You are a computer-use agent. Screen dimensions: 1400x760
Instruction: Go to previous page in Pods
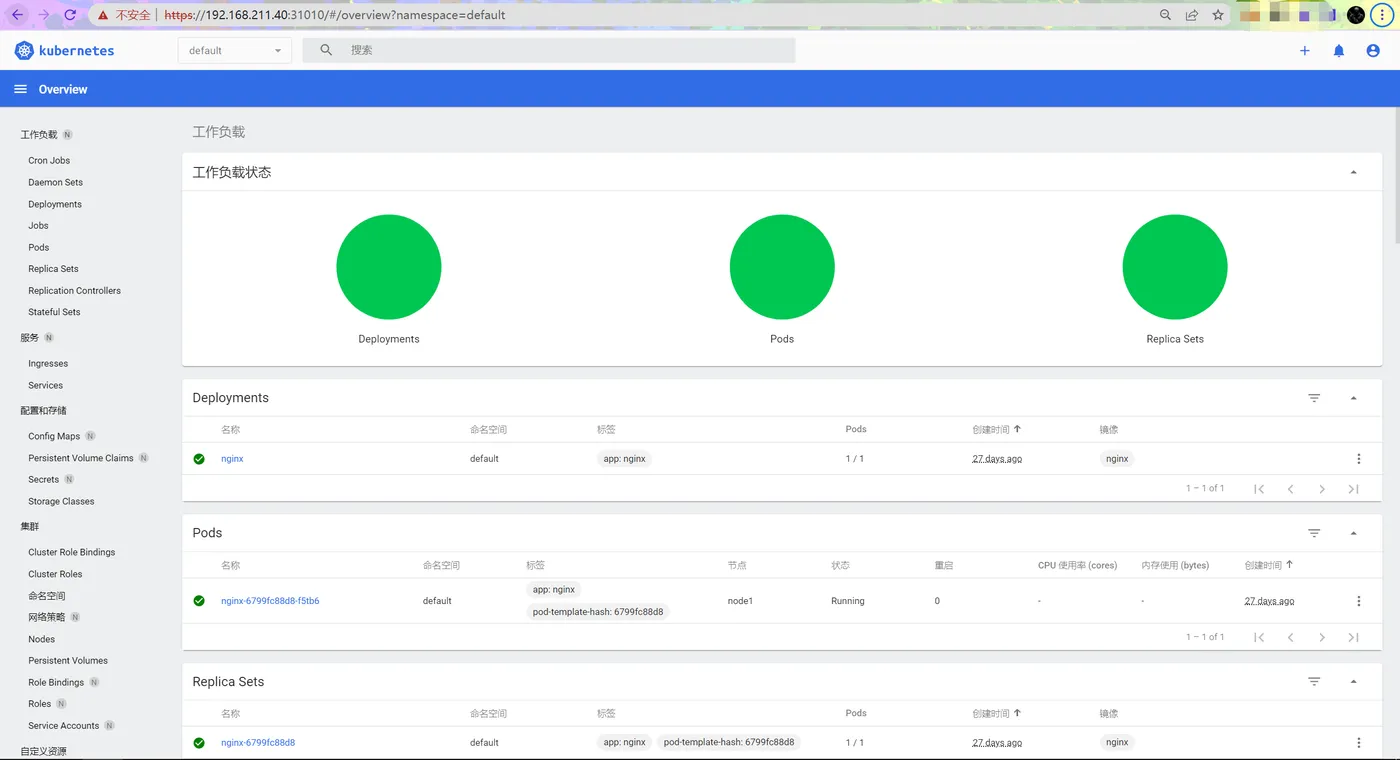pos(1291,637)
